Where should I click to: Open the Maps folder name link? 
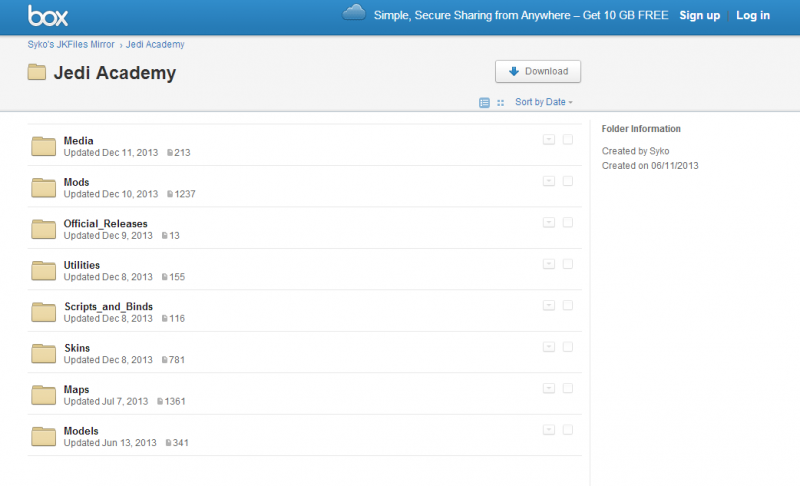77,390
